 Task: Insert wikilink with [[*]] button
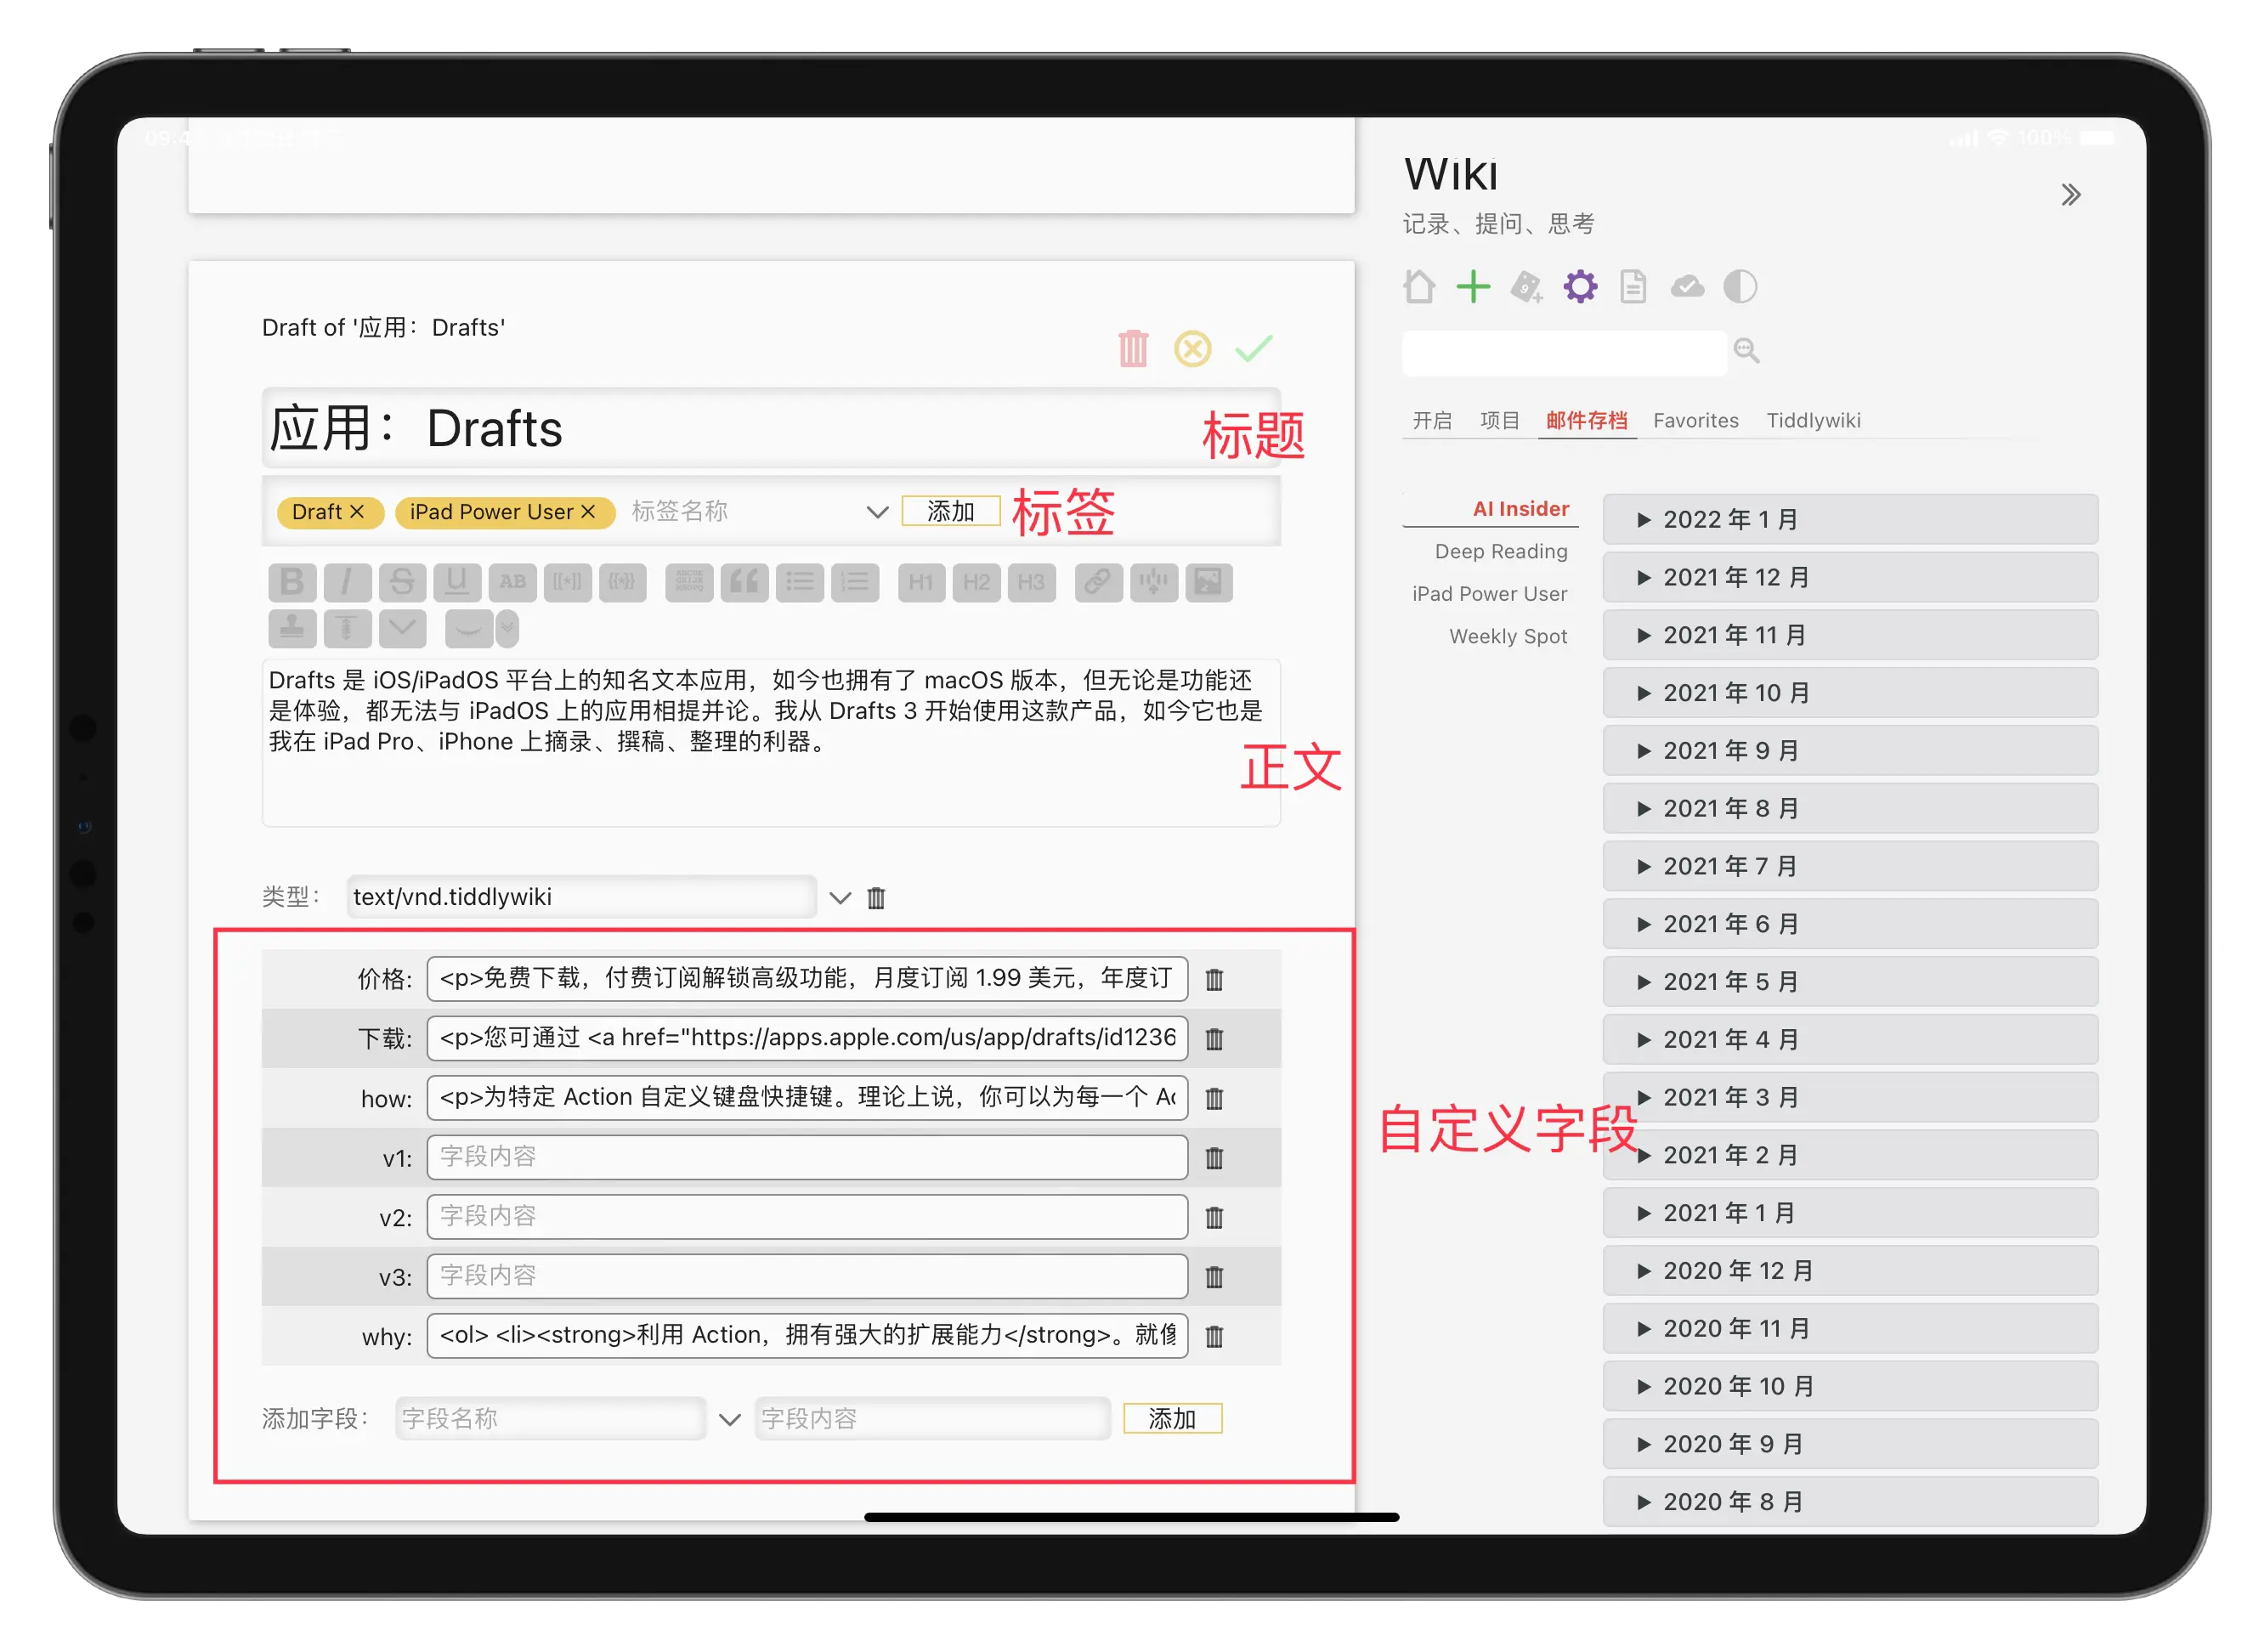coord(567,581)
